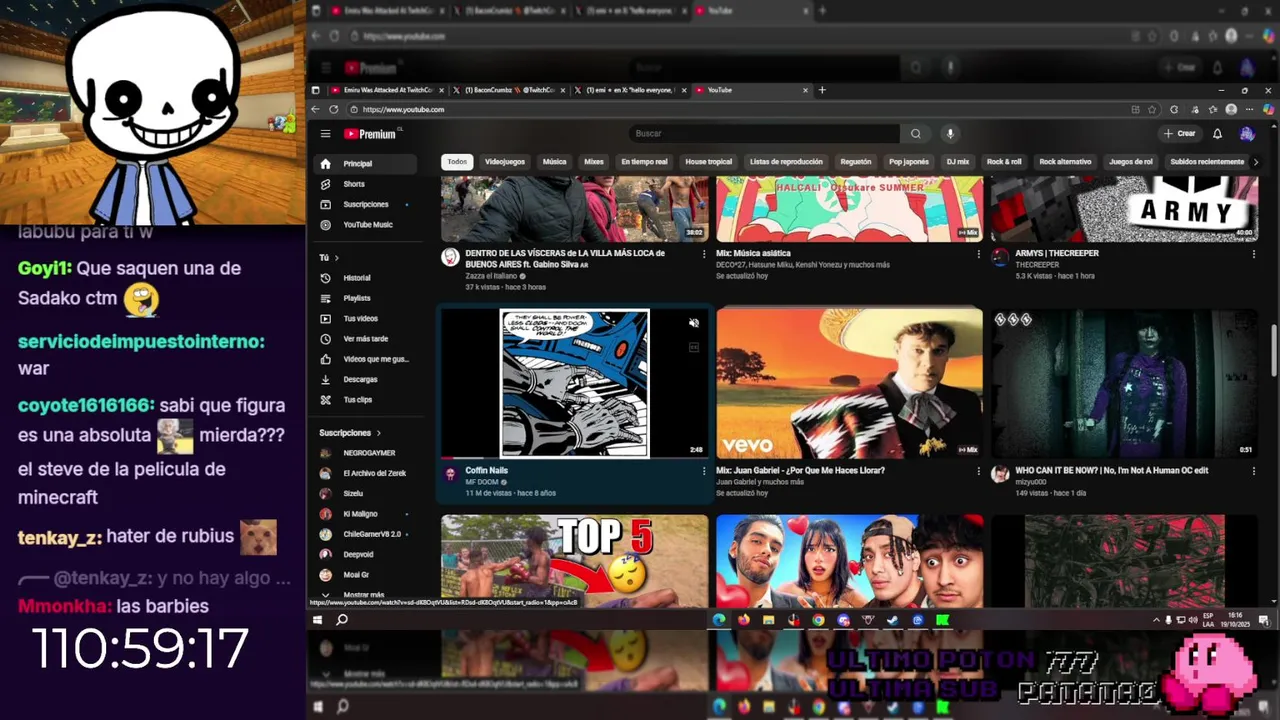The height and width of the screenshot is (720, 1280).
Task: Open the YouTube hamburger guide menu
Action: click(325, 134)
